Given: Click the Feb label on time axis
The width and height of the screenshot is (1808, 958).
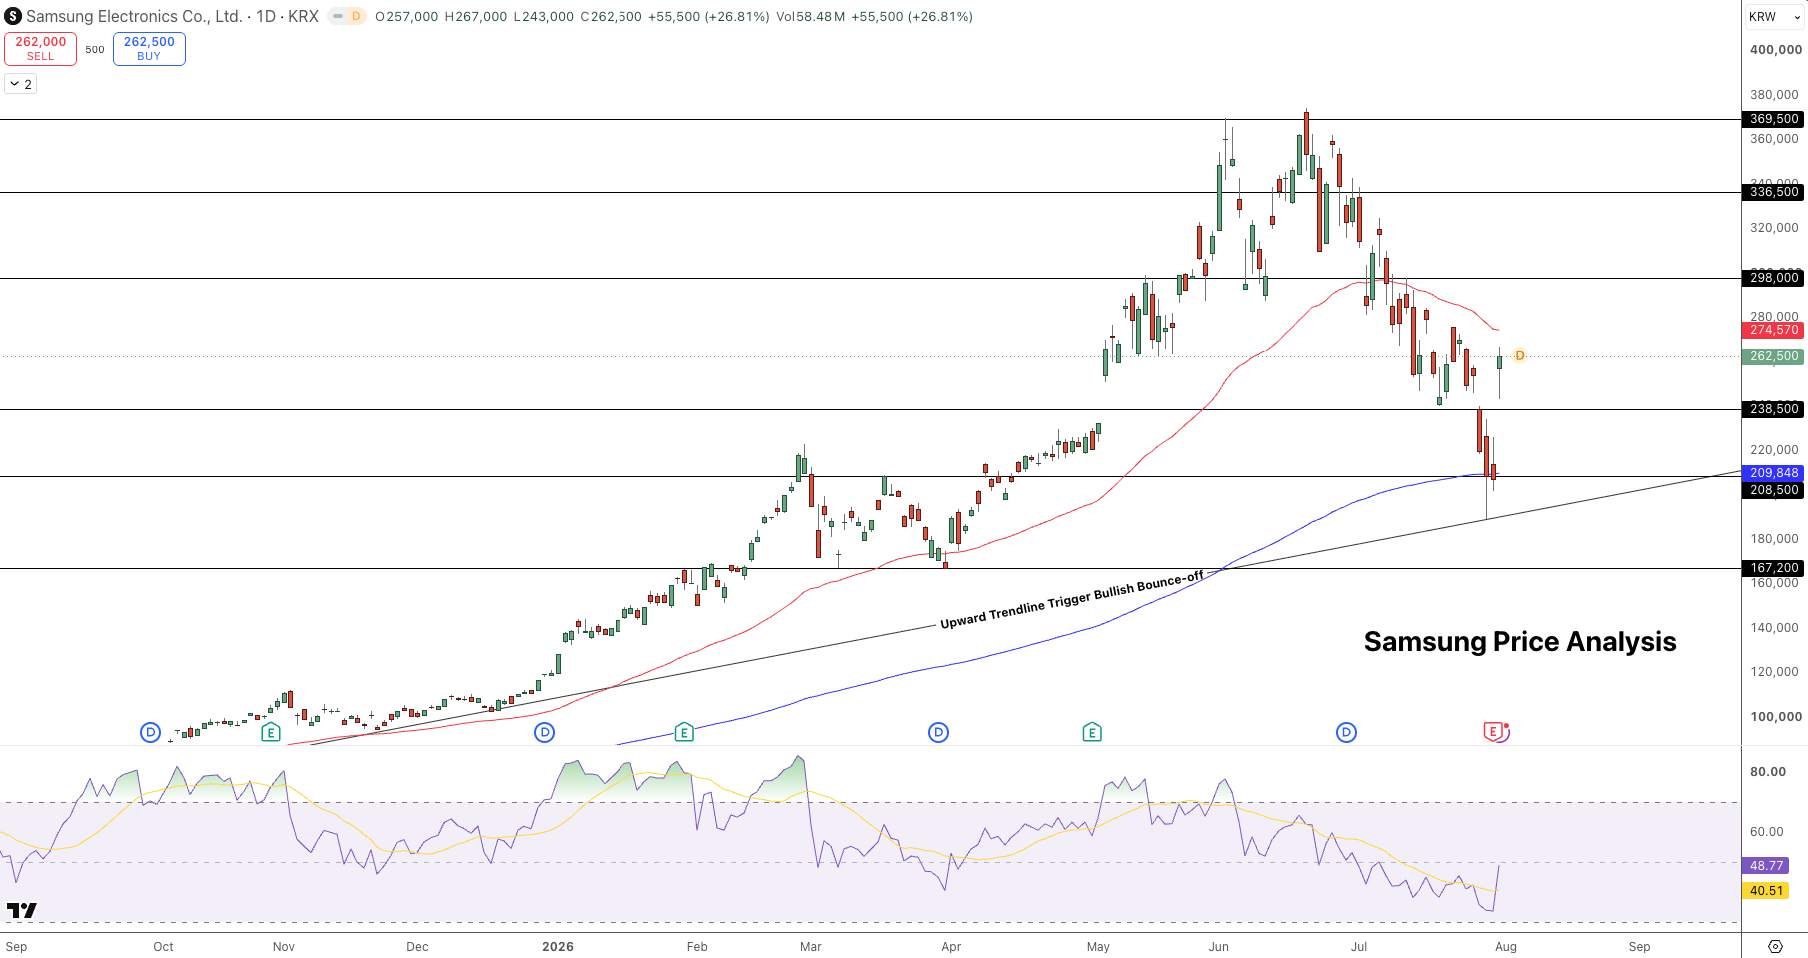Looking at the screenshot, I should (697, 946).
